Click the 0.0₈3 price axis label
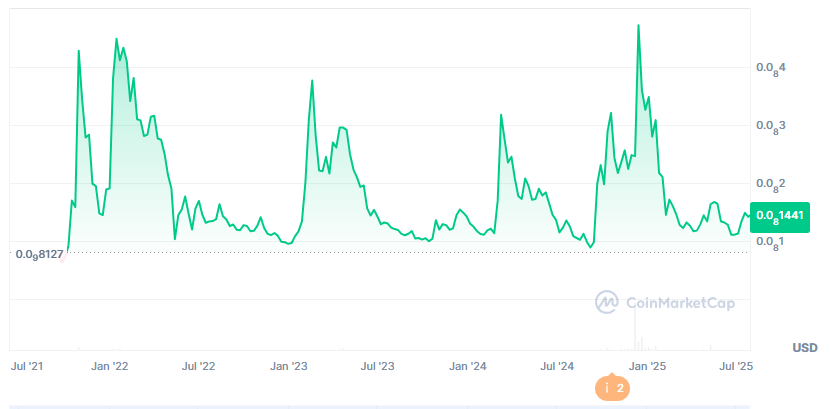Screen dimensions: 830x409 (x=770, y=126)
